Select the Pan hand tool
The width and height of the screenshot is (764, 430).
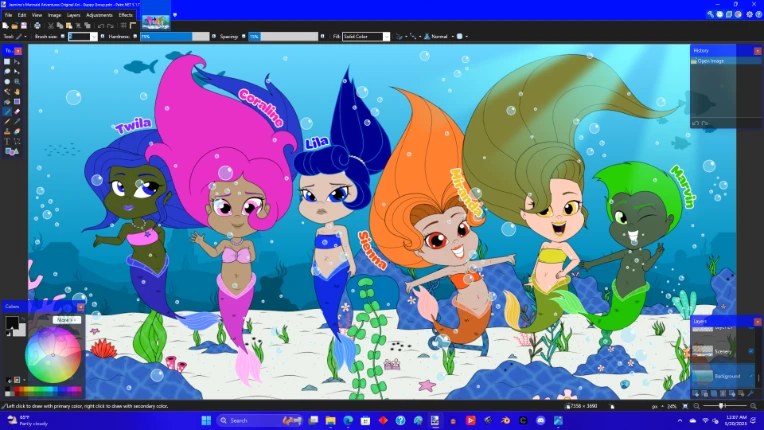(17, 92)
